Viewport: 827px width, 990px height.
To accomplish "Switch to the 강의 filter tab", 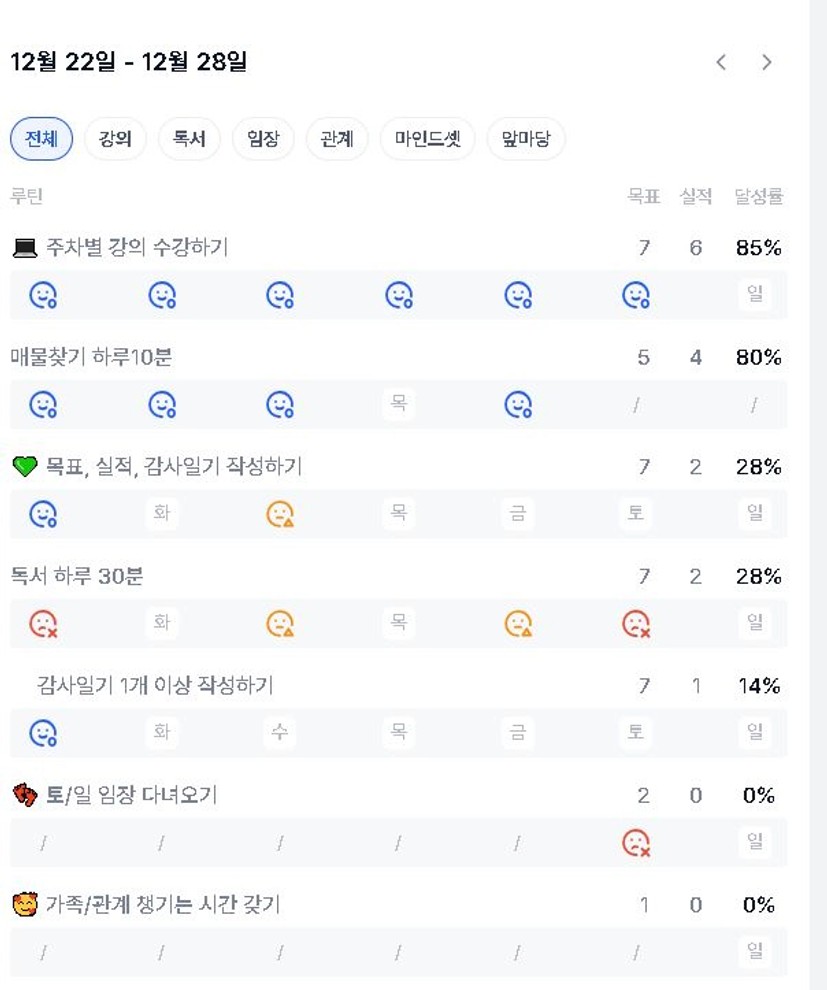I will click(x=115, y=139).
